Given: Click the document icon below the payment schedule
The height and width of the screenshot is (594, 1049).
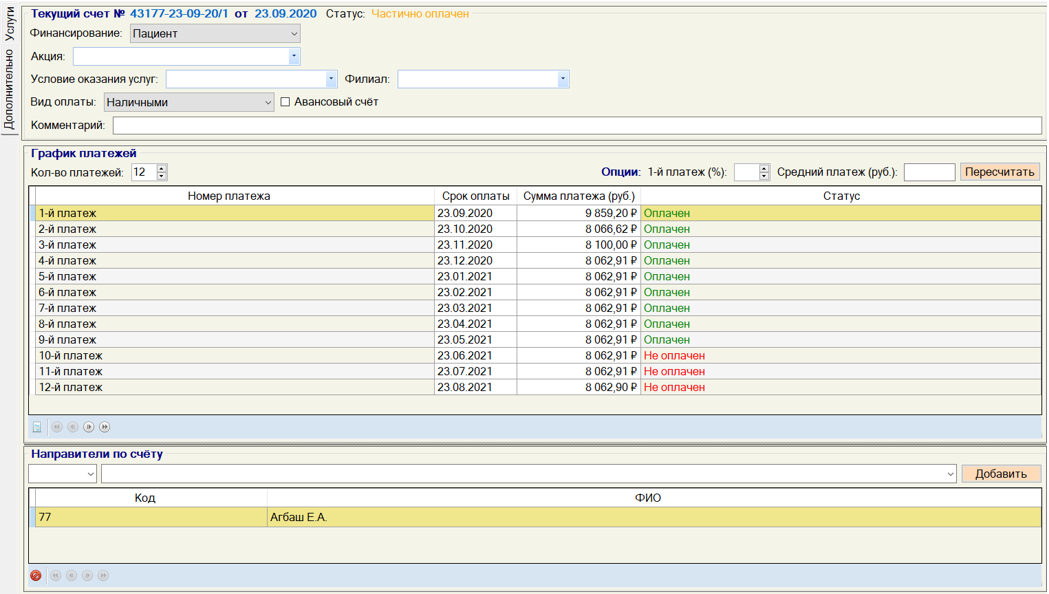Looking at the screenshot, I should (x=37, y=427).
